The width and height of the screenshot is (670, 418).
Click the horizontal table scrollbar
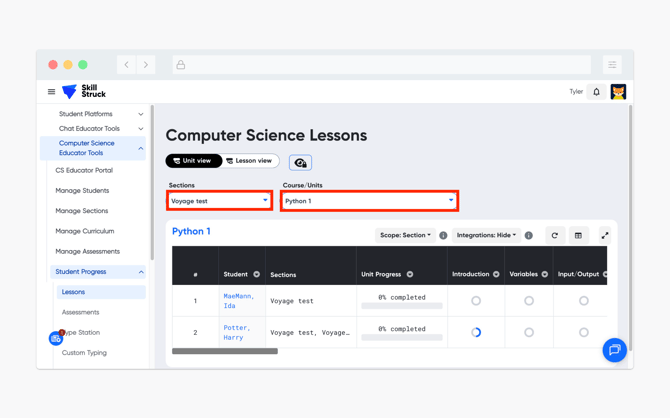pyautogui.click(x=224, y=351)
